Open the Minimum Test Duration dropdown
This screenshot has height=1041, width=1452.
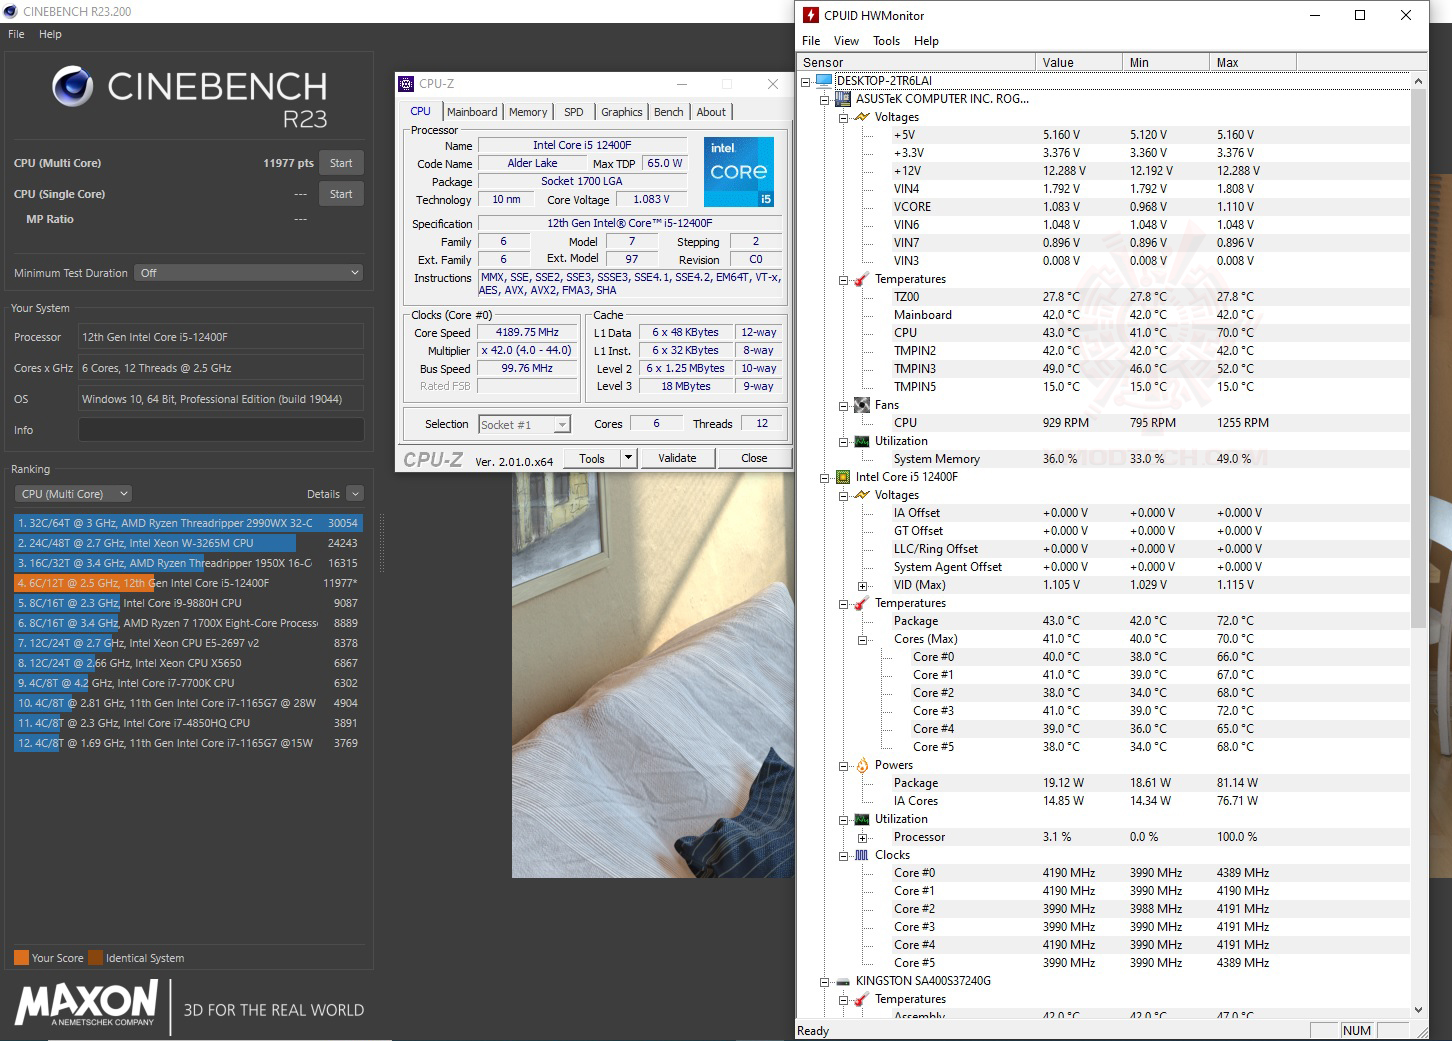[248, 272]
